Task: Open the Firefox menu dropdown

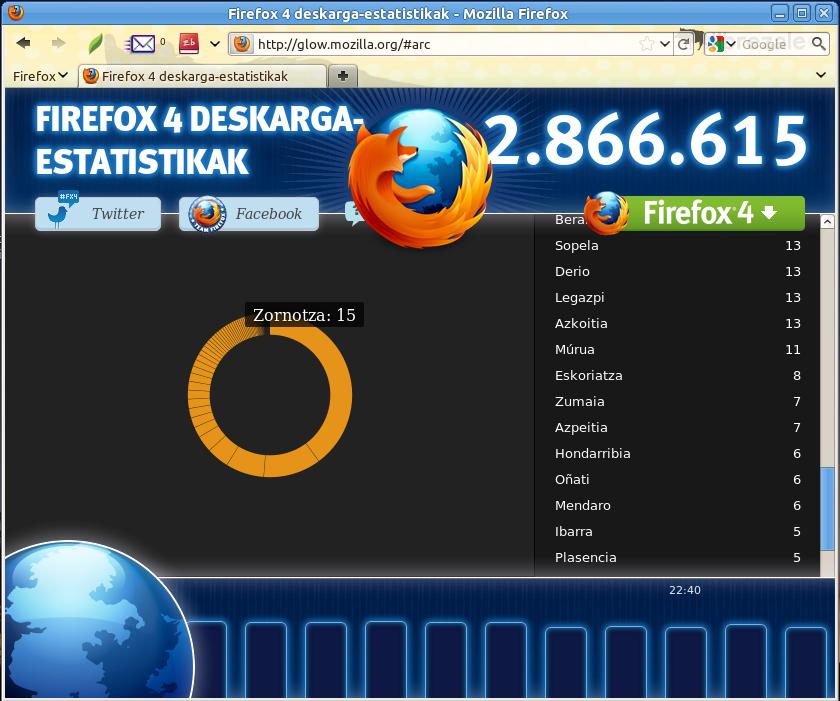Action: pyautogui.click(x=40, y=76)
